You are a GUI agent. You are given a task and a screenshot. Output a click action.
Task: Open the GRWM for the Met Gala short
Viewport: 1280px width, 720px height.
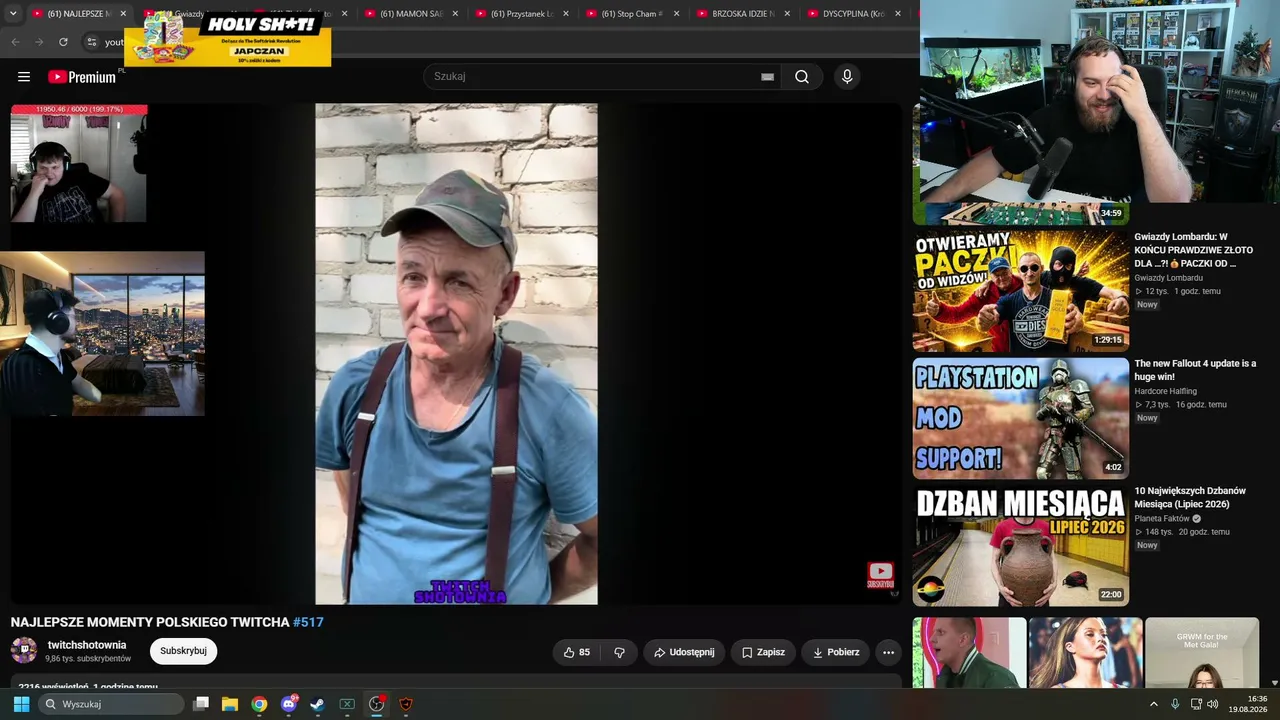[x=1202, y=652]
